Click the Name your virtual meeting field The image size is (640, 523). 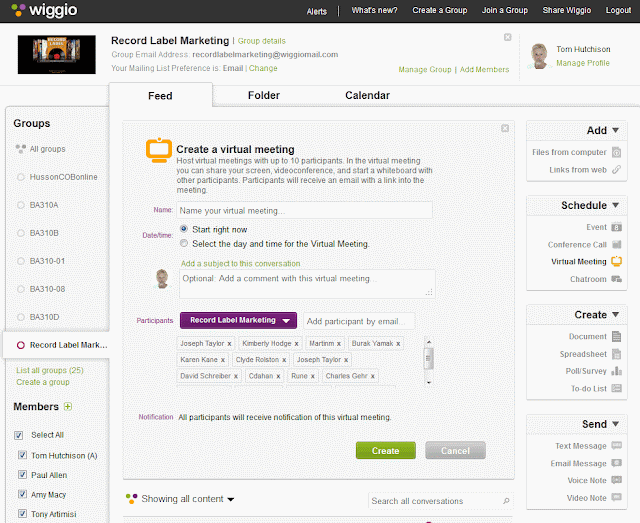(x=304, y=211)
